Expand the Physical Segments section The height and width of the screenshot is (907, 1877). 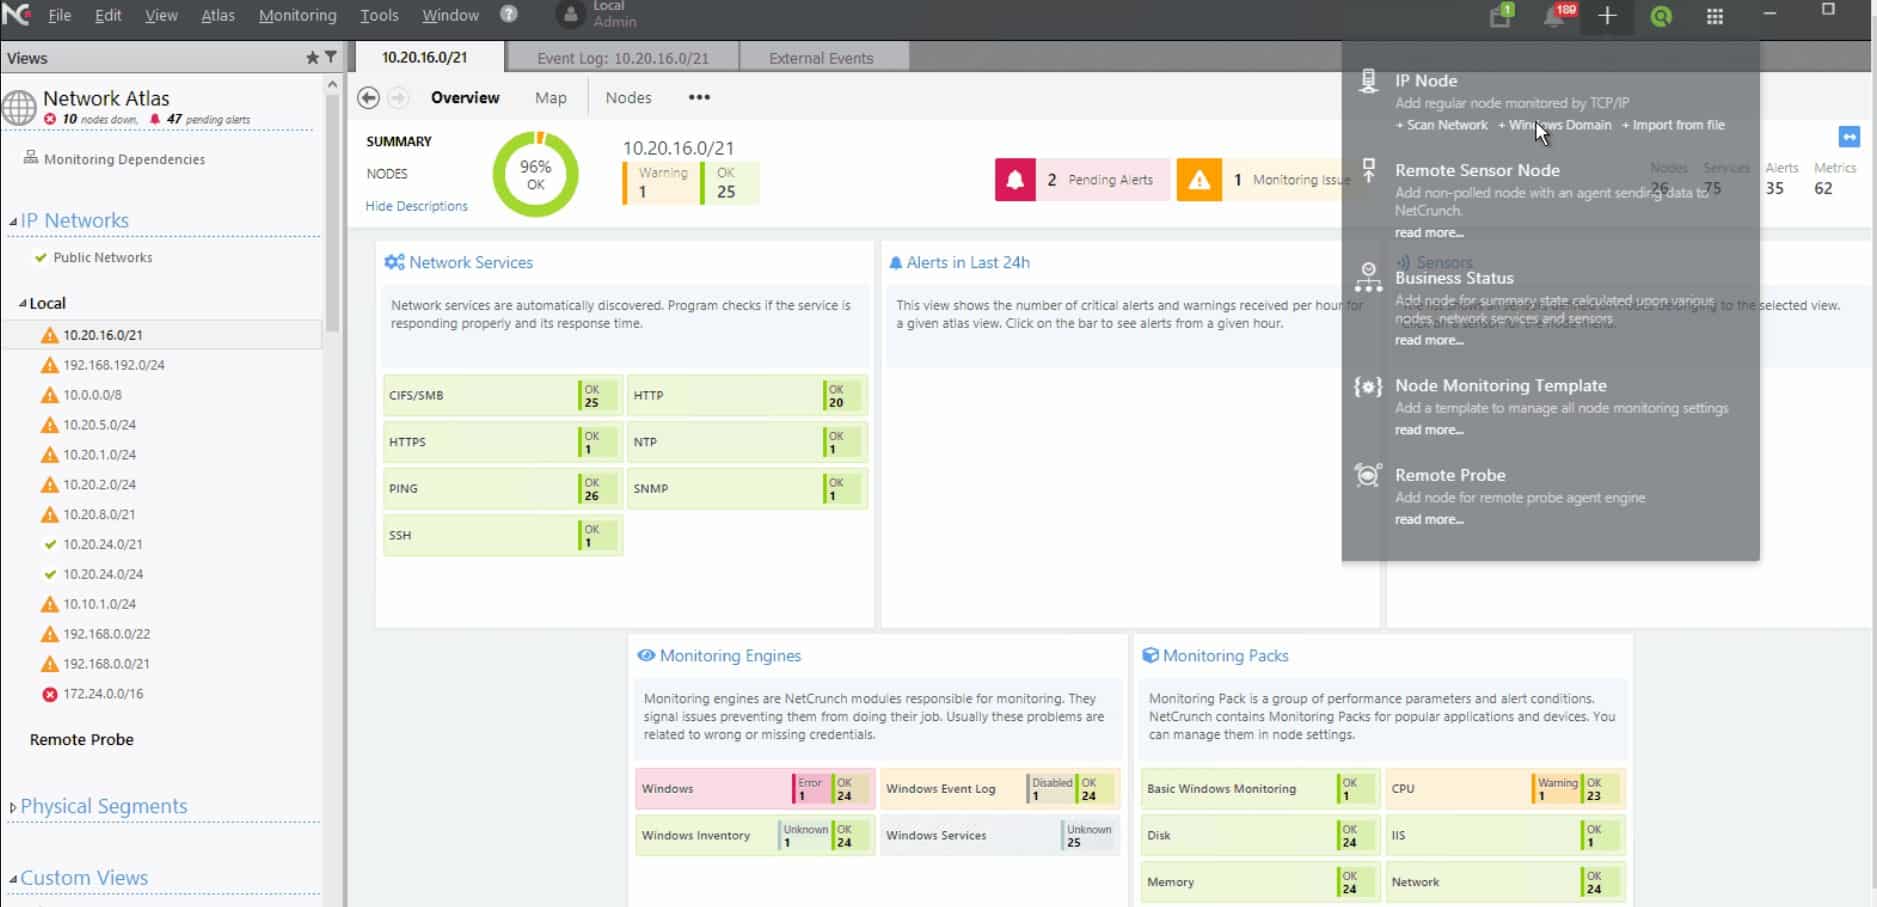pos(13,807)
